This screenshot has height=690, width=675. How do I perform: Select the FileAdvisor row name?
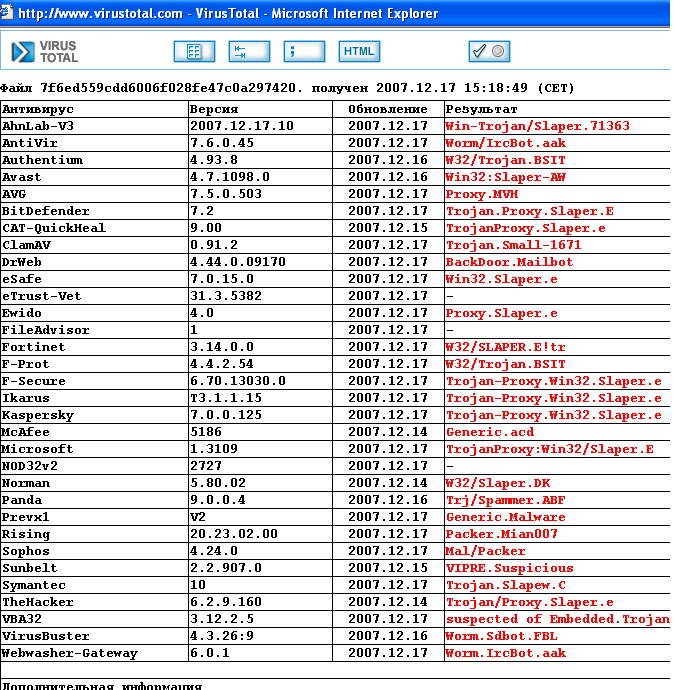46,330
